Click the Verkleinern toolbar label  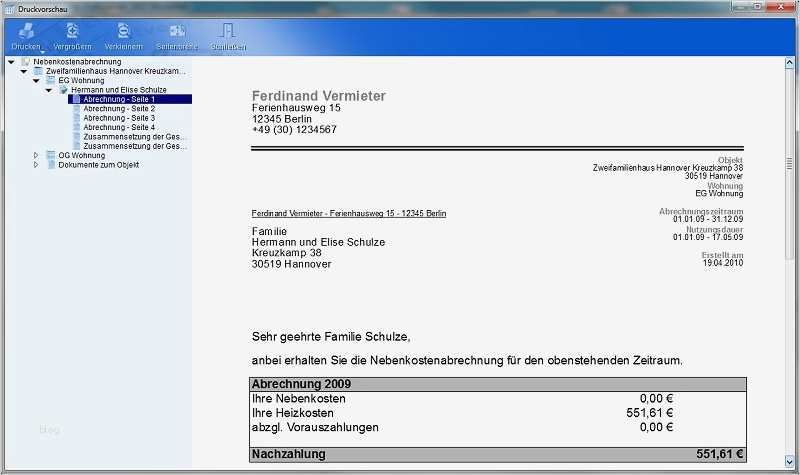[x=123, y=46]
